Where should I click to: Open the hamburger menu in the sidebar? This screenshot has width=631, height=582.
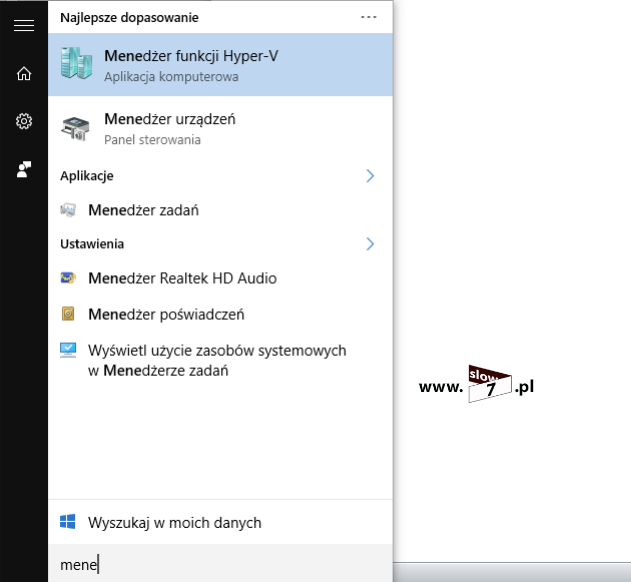pos(24,25)
